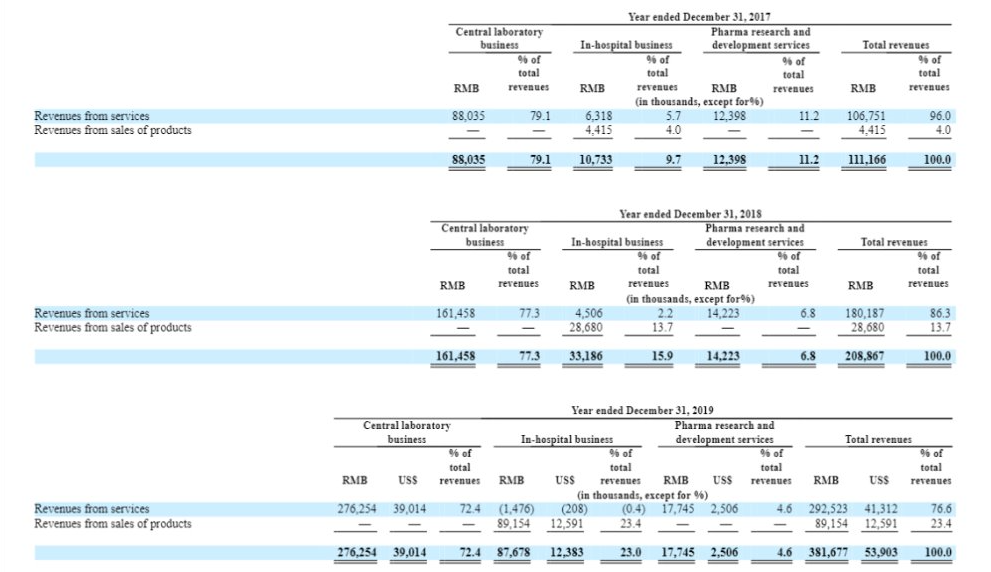
Task: Select 161,458 in the 2018 services row
Action: click(456, 313)
